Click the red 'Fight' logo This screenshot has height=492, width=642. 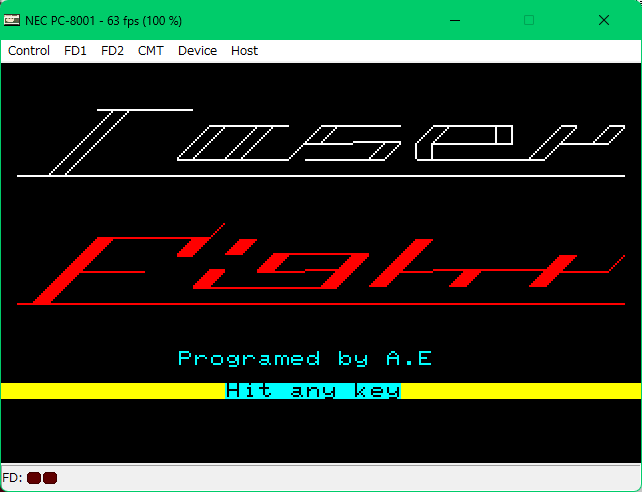point(320,270)
